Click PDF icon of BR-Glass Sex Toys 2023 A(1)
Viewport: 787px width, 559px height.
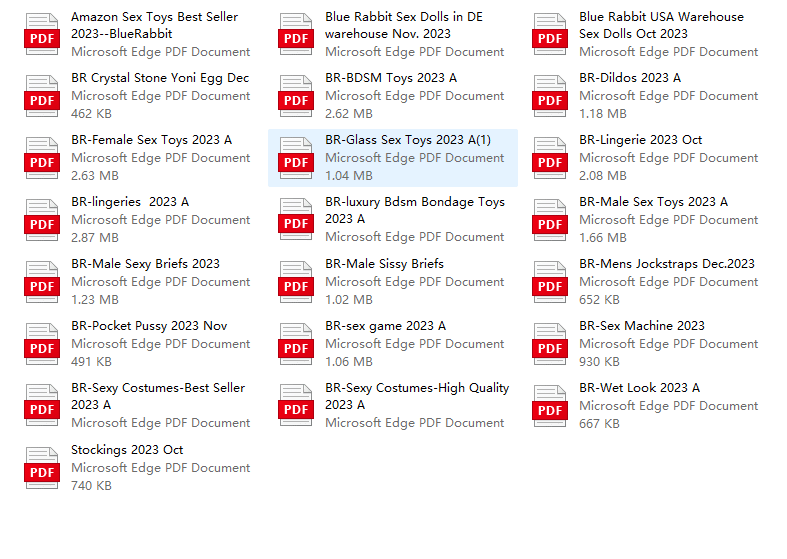[296, 159]
